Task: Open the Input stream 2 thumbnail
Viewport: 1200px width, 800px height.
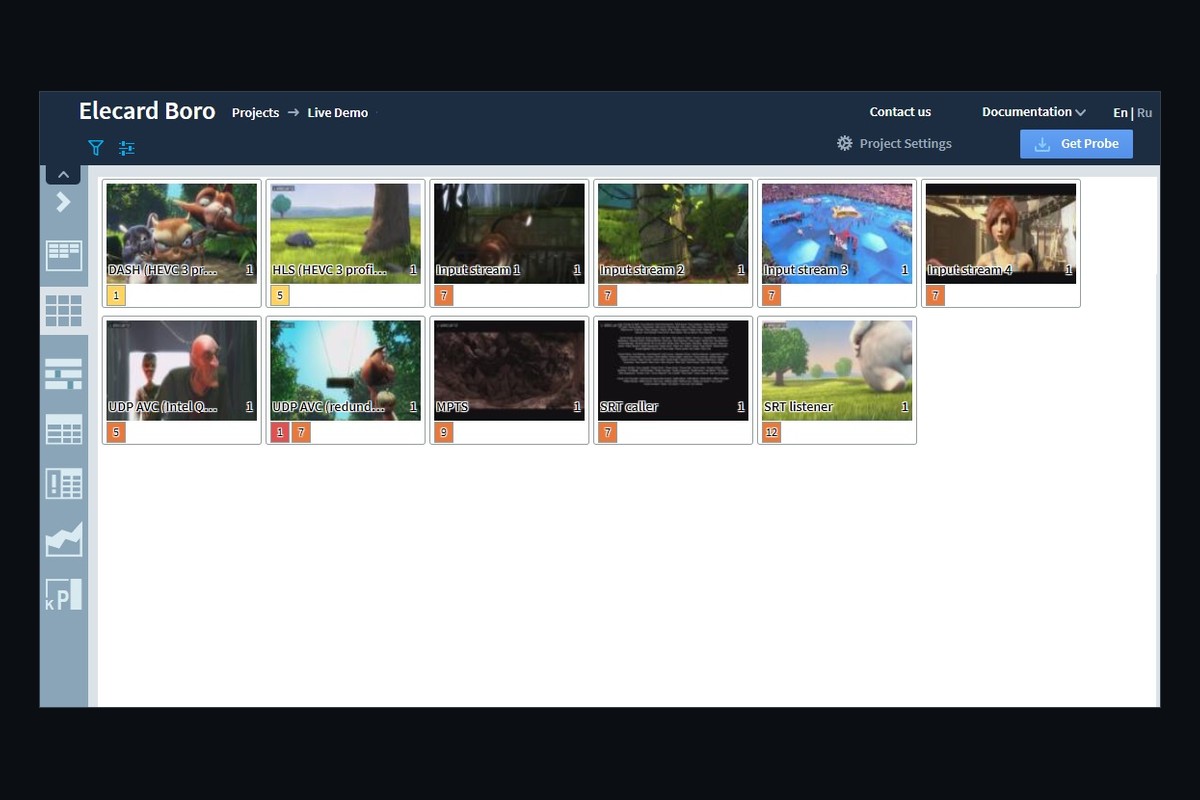Action: pos(673,233)
